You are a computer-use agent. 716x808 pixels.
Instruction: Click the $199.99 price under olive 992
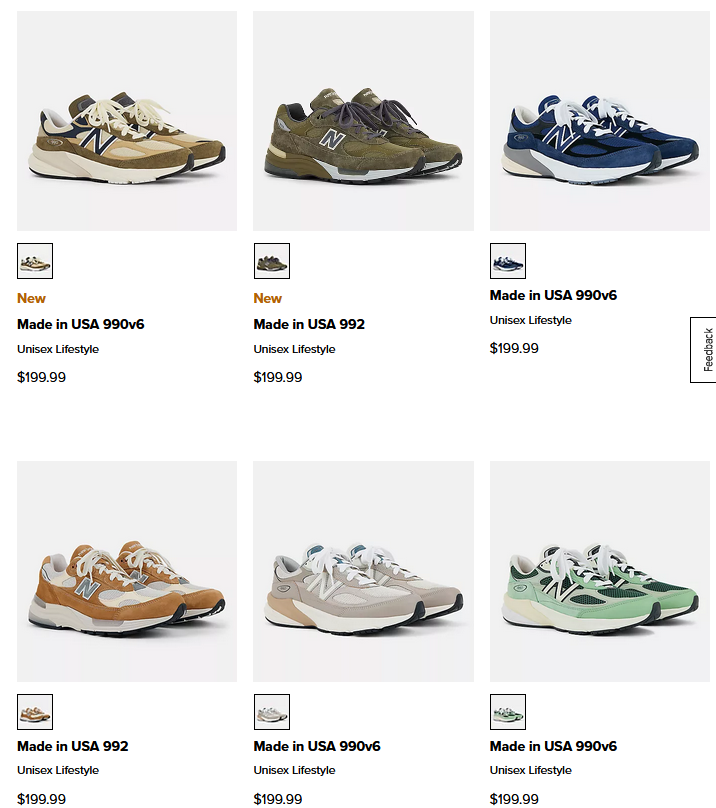(278, 377)
